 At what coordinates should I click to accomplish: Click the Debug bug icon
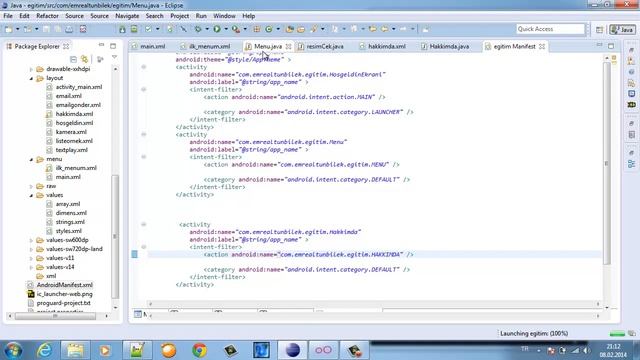[198, 29]
